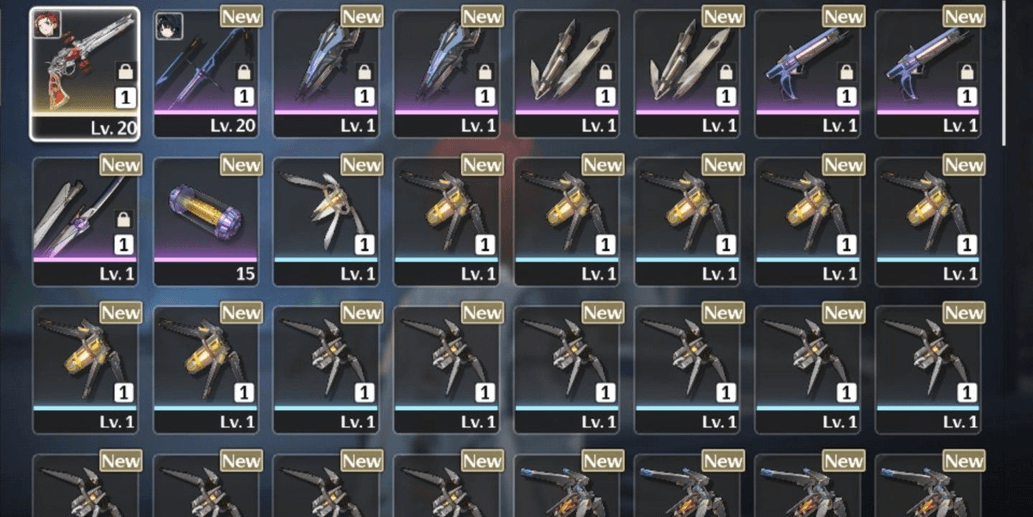Select the blue pistol at the top row's end
The height and width of the screenshot is (517, 1033).
click(928, 74)
